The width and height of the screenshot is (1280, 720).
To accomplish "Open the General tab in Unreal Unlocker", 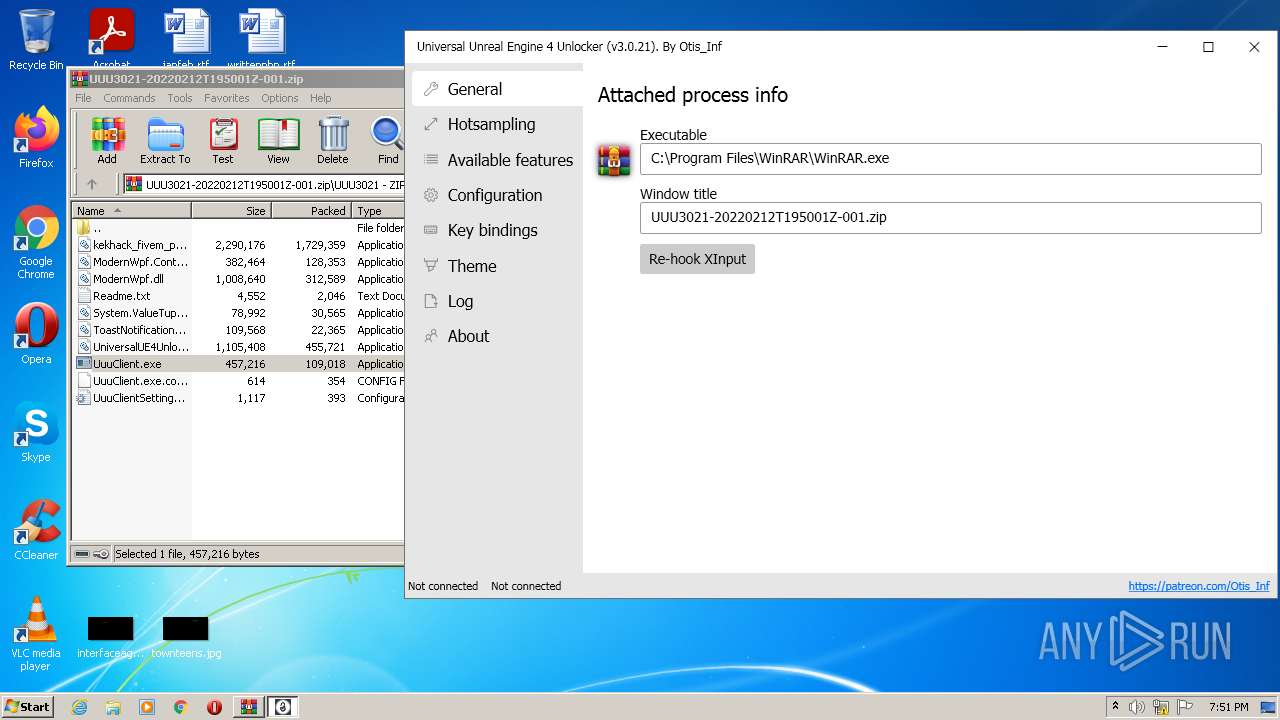I will point(497,89).
